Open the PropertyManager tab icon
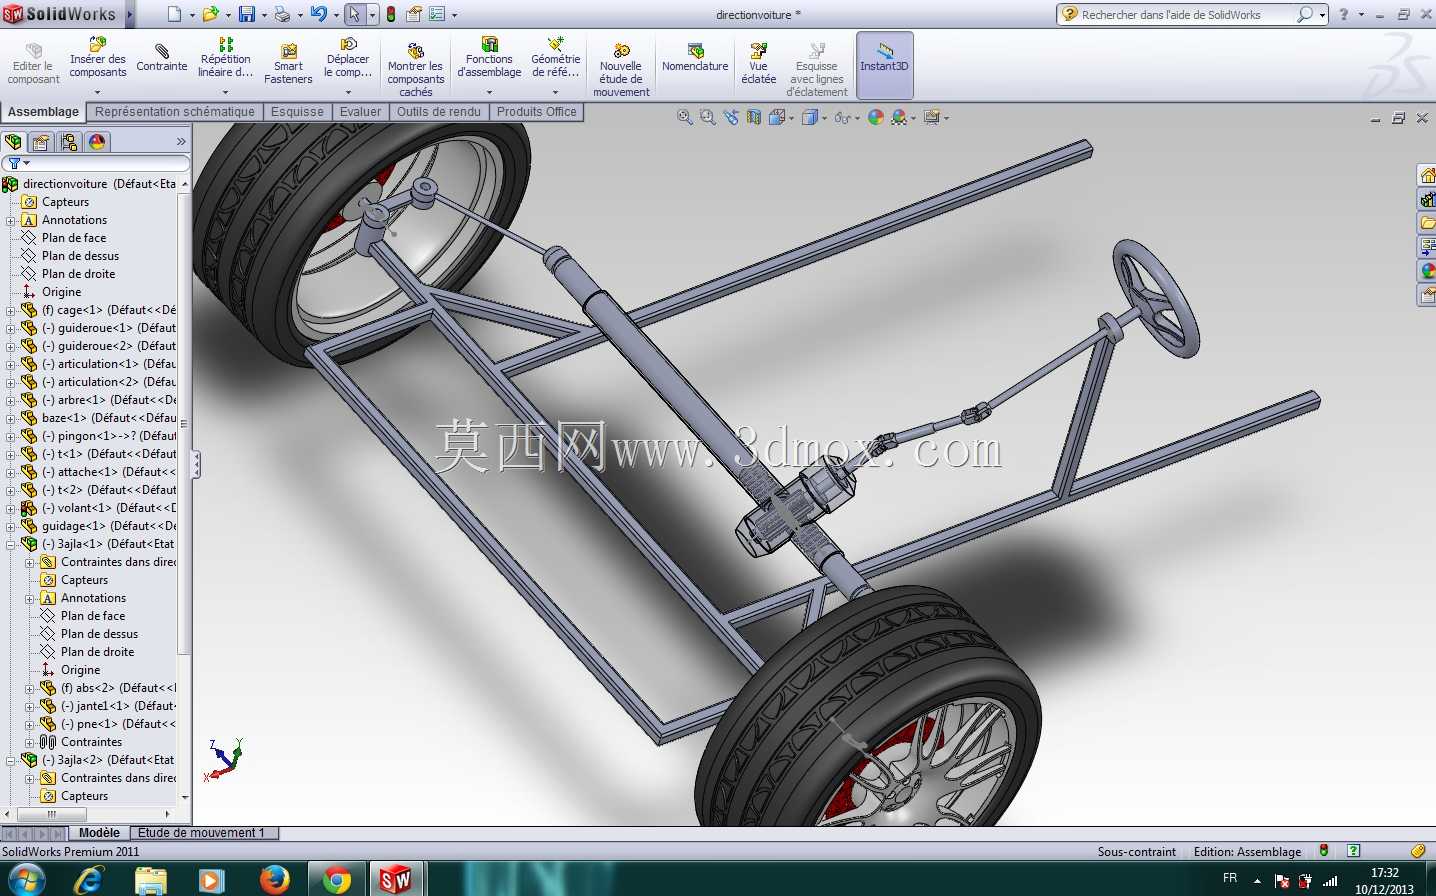1436x896 pixels. point(41,142)
